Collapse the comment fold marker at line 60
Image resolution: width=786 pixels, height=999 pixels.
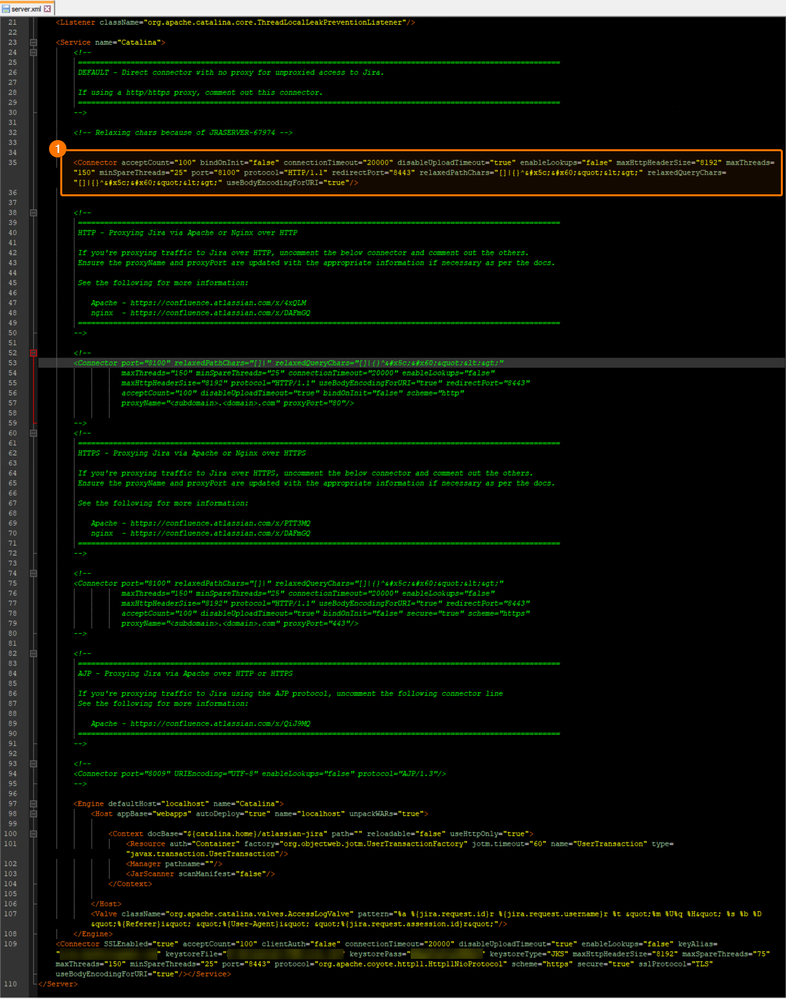click(x=34, y=433)
